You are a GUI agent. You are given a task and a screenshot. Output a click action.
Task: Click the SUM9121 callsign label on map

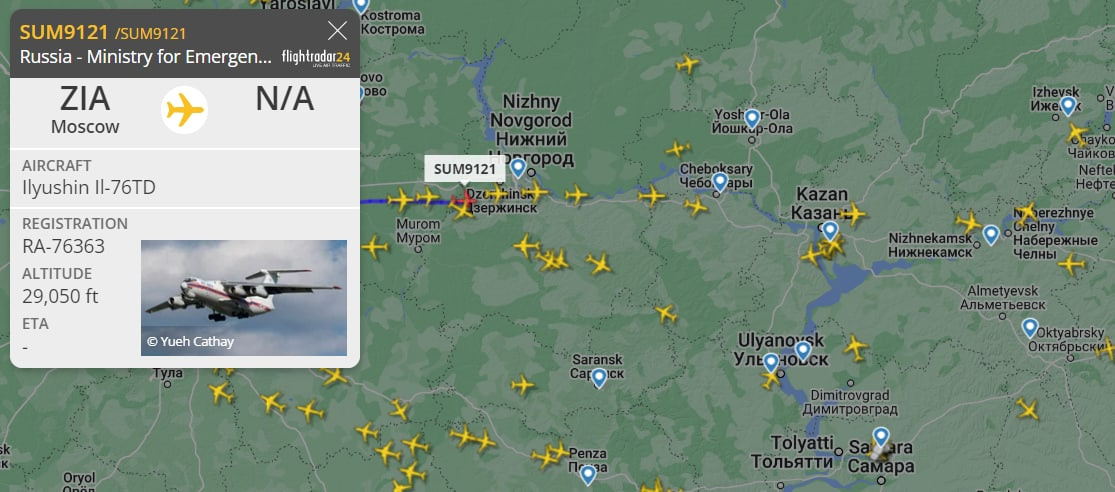point(464,169)
